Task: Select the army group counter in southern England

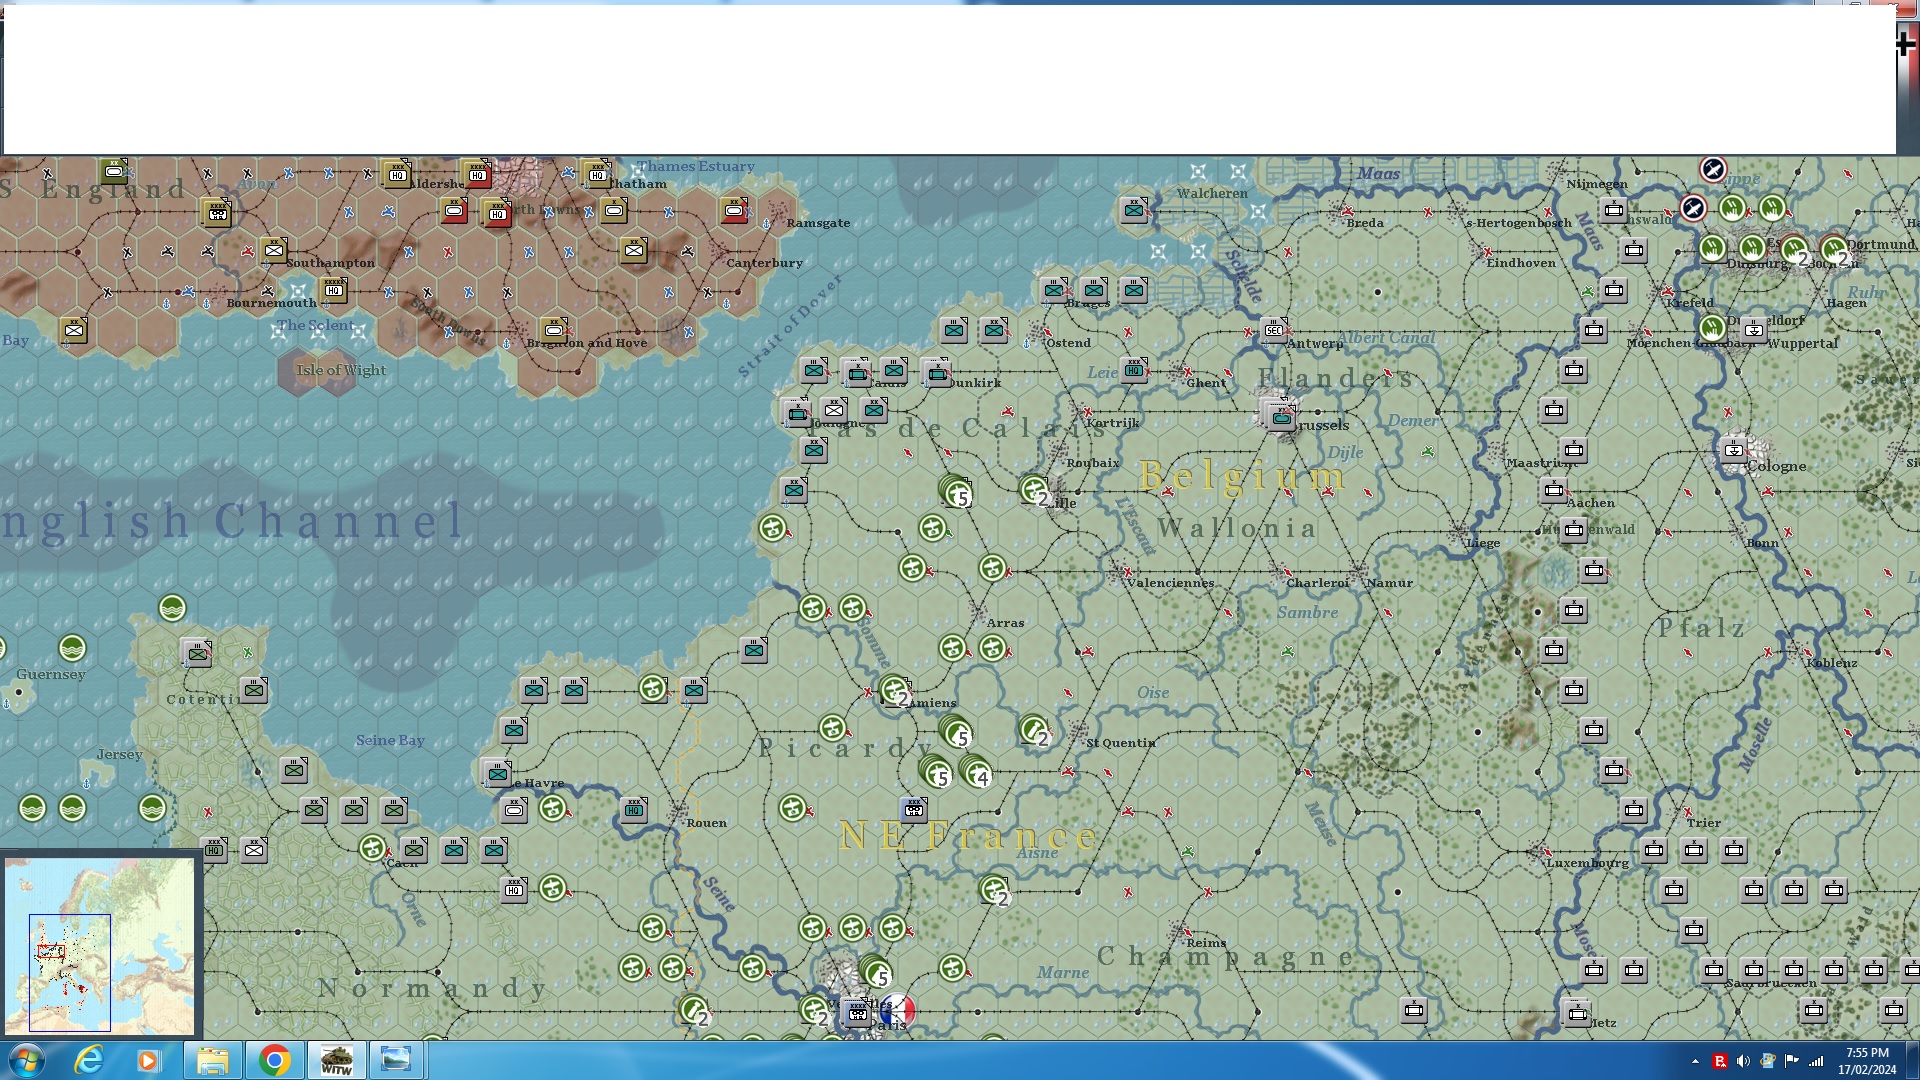Action: tap(217, 212)
